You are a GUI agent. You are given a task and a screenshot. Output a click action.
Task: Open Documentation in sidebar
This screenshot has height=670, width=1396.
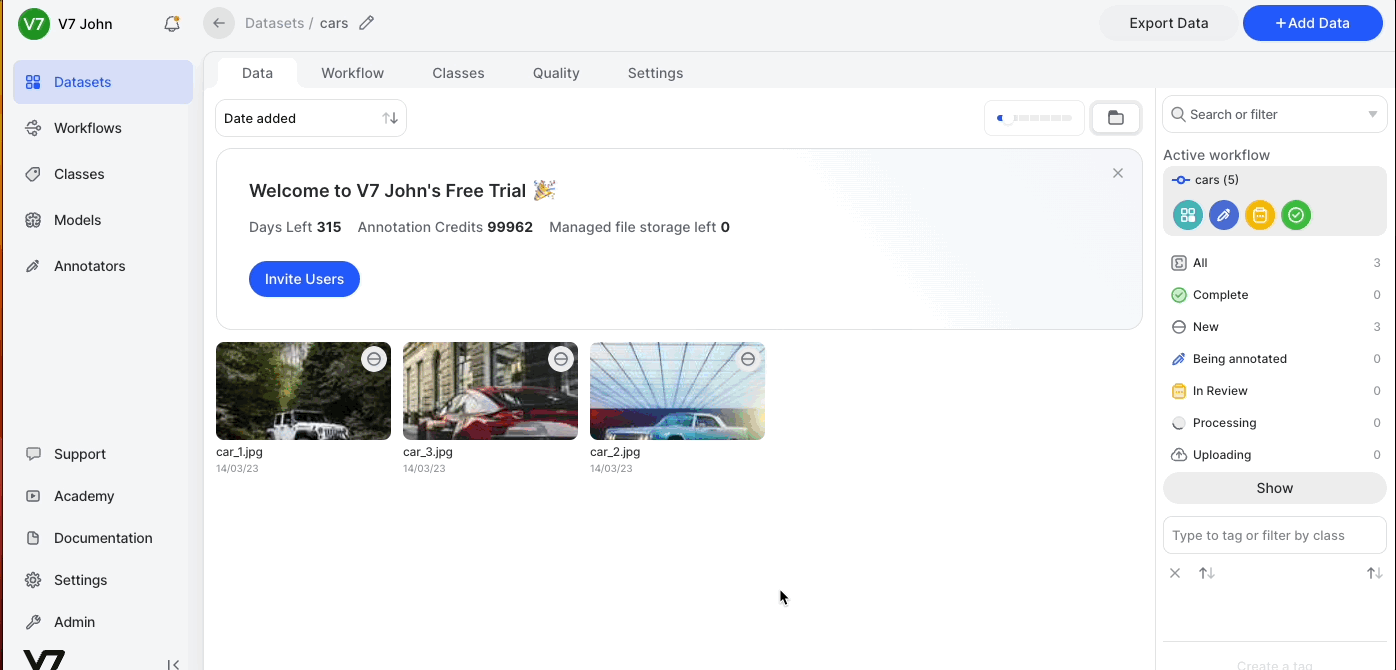pos(103,538)
